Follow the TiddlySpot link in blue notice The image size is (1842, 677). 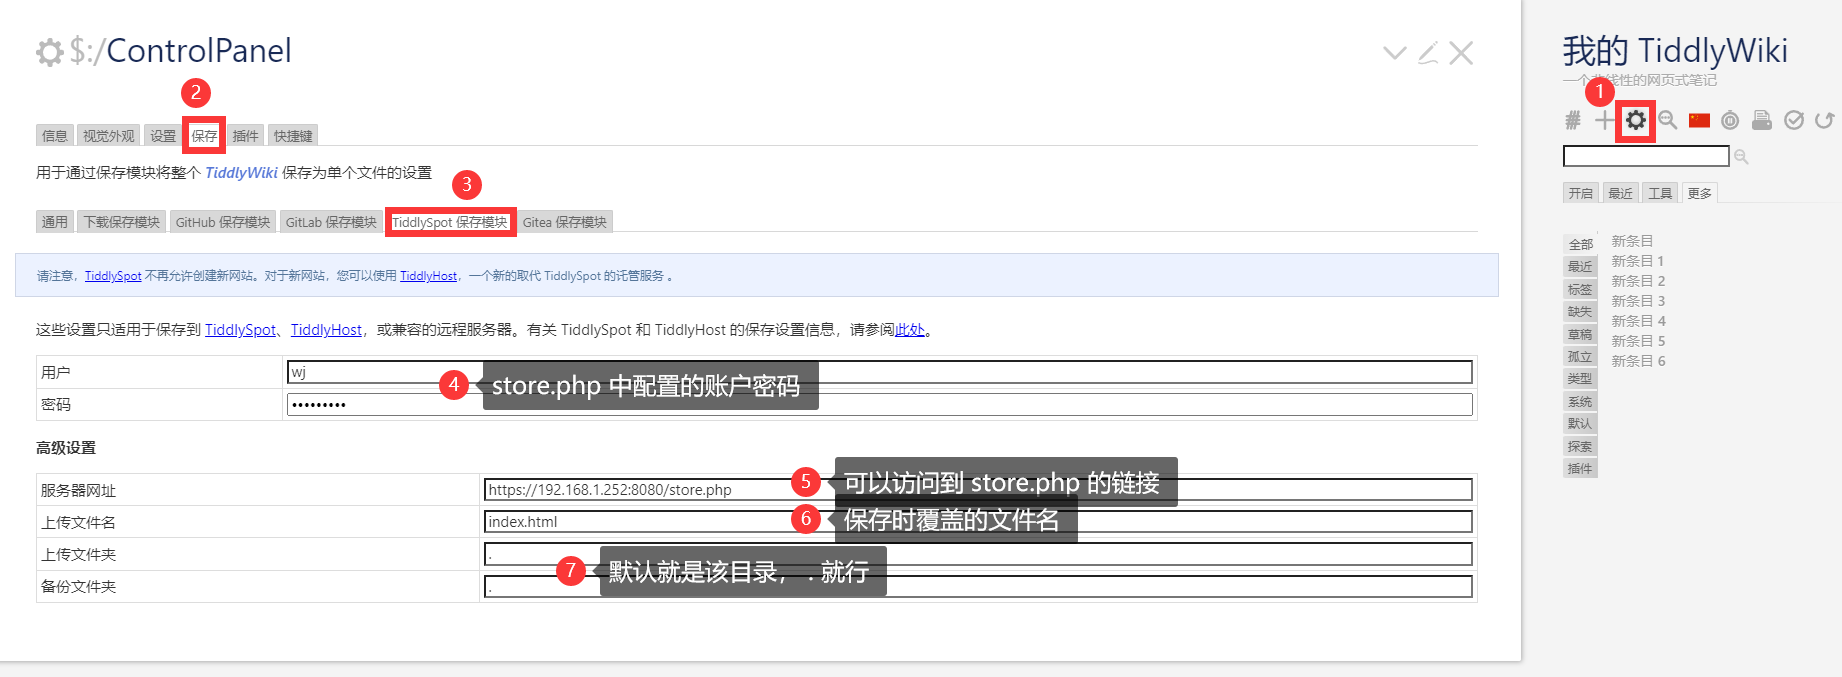tap(113, 276)
